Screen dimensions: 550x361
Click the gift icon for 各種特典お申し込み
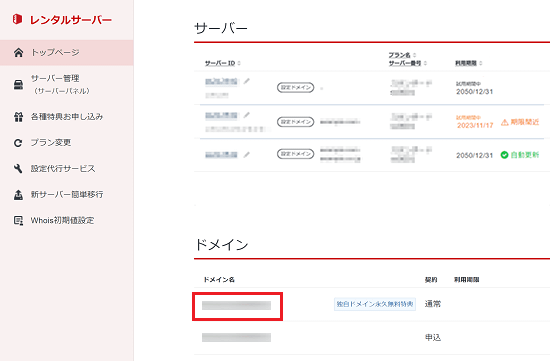tap(18, 117)
